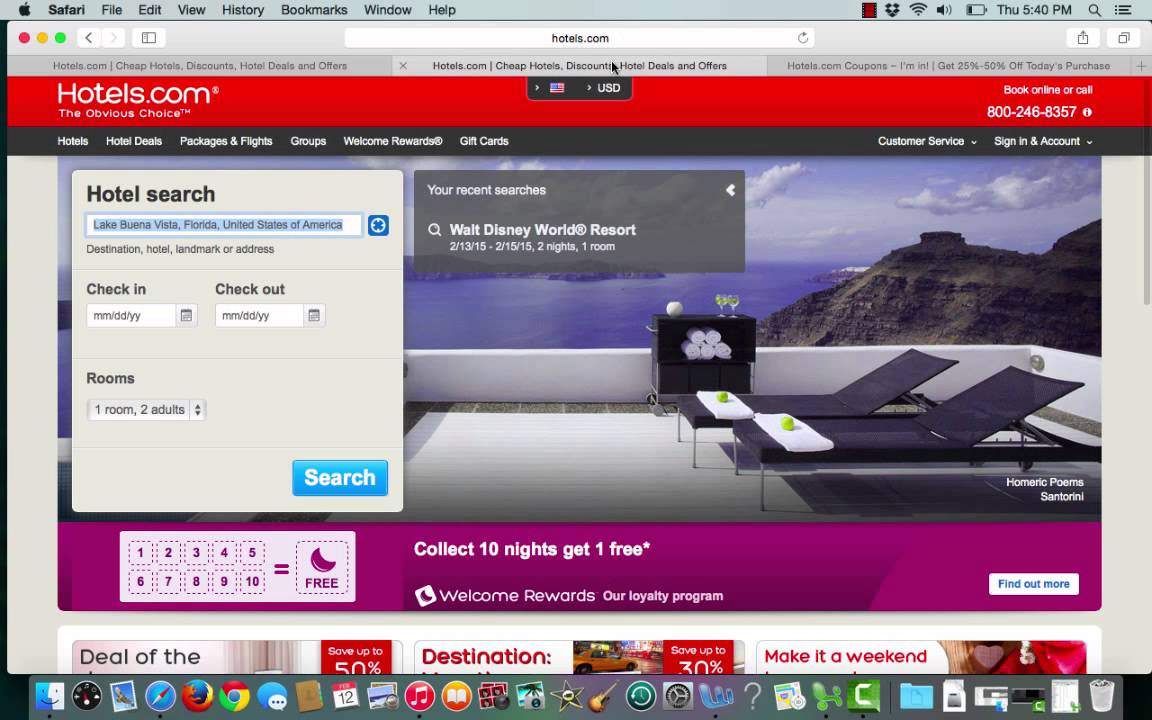Click the Check out date field

pos(259,315)
